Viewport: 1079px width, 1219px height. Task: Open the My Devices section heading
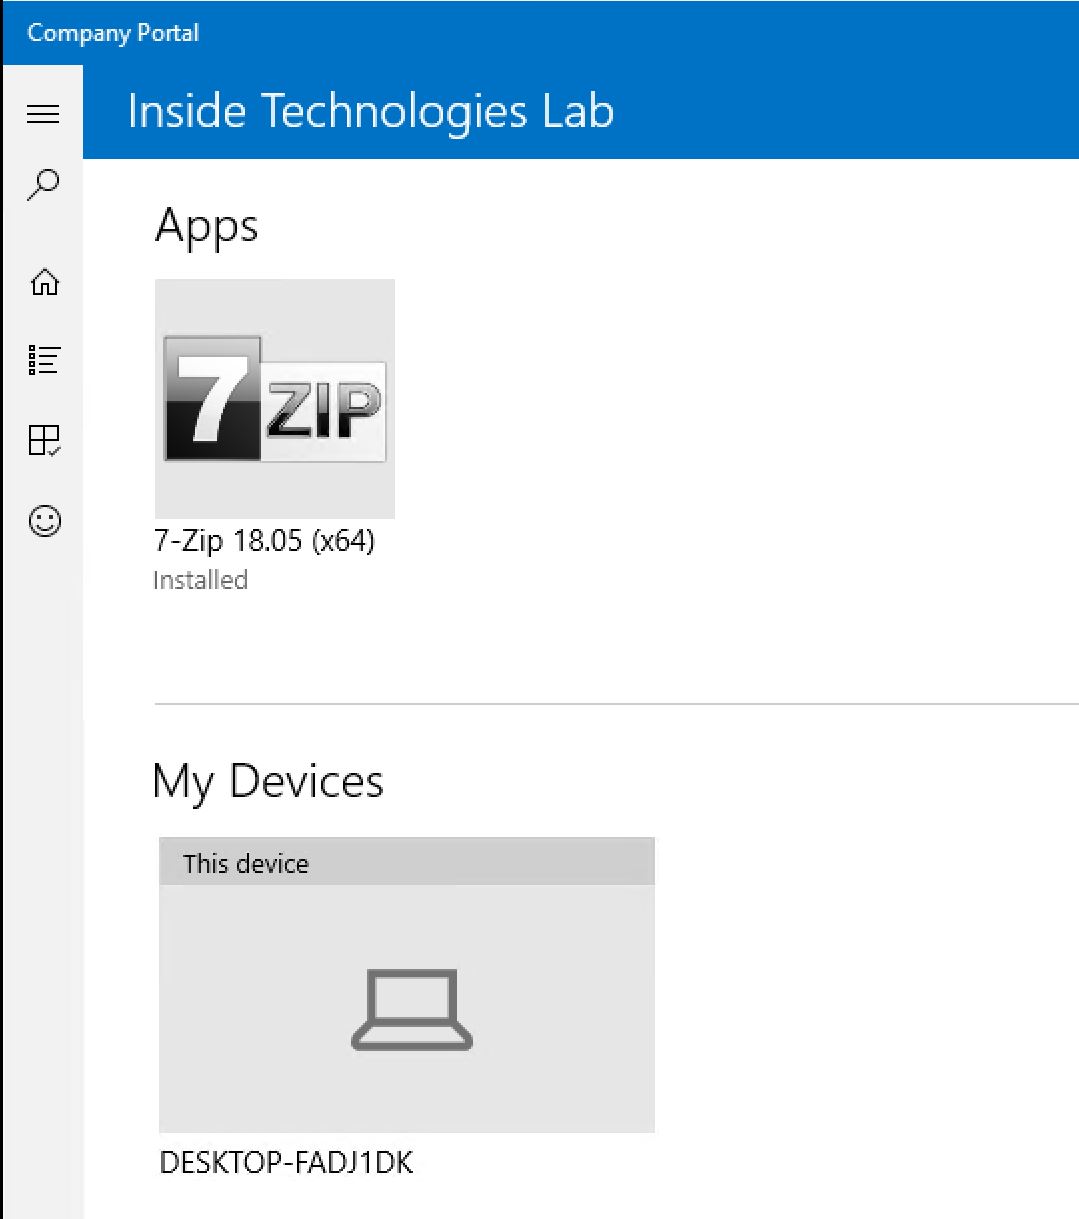pyautogui.click(x=268, y=781)
